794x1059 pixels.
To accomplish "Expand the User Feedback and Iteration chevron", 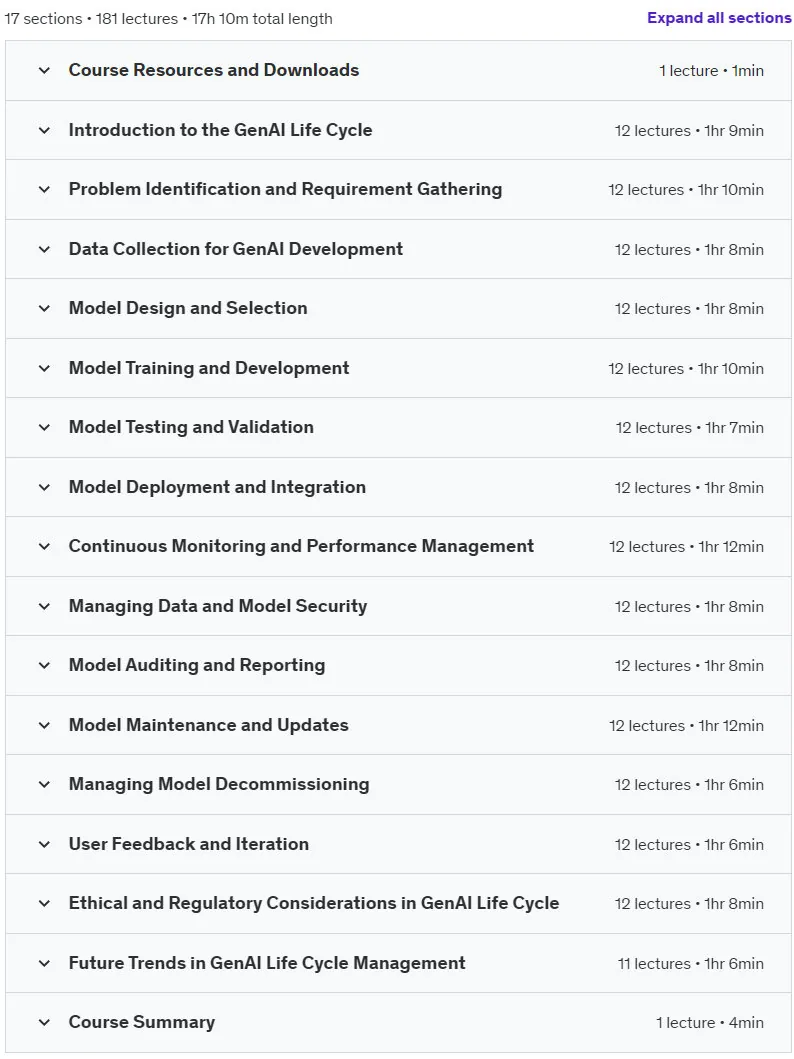I will [x=45, y=844].
